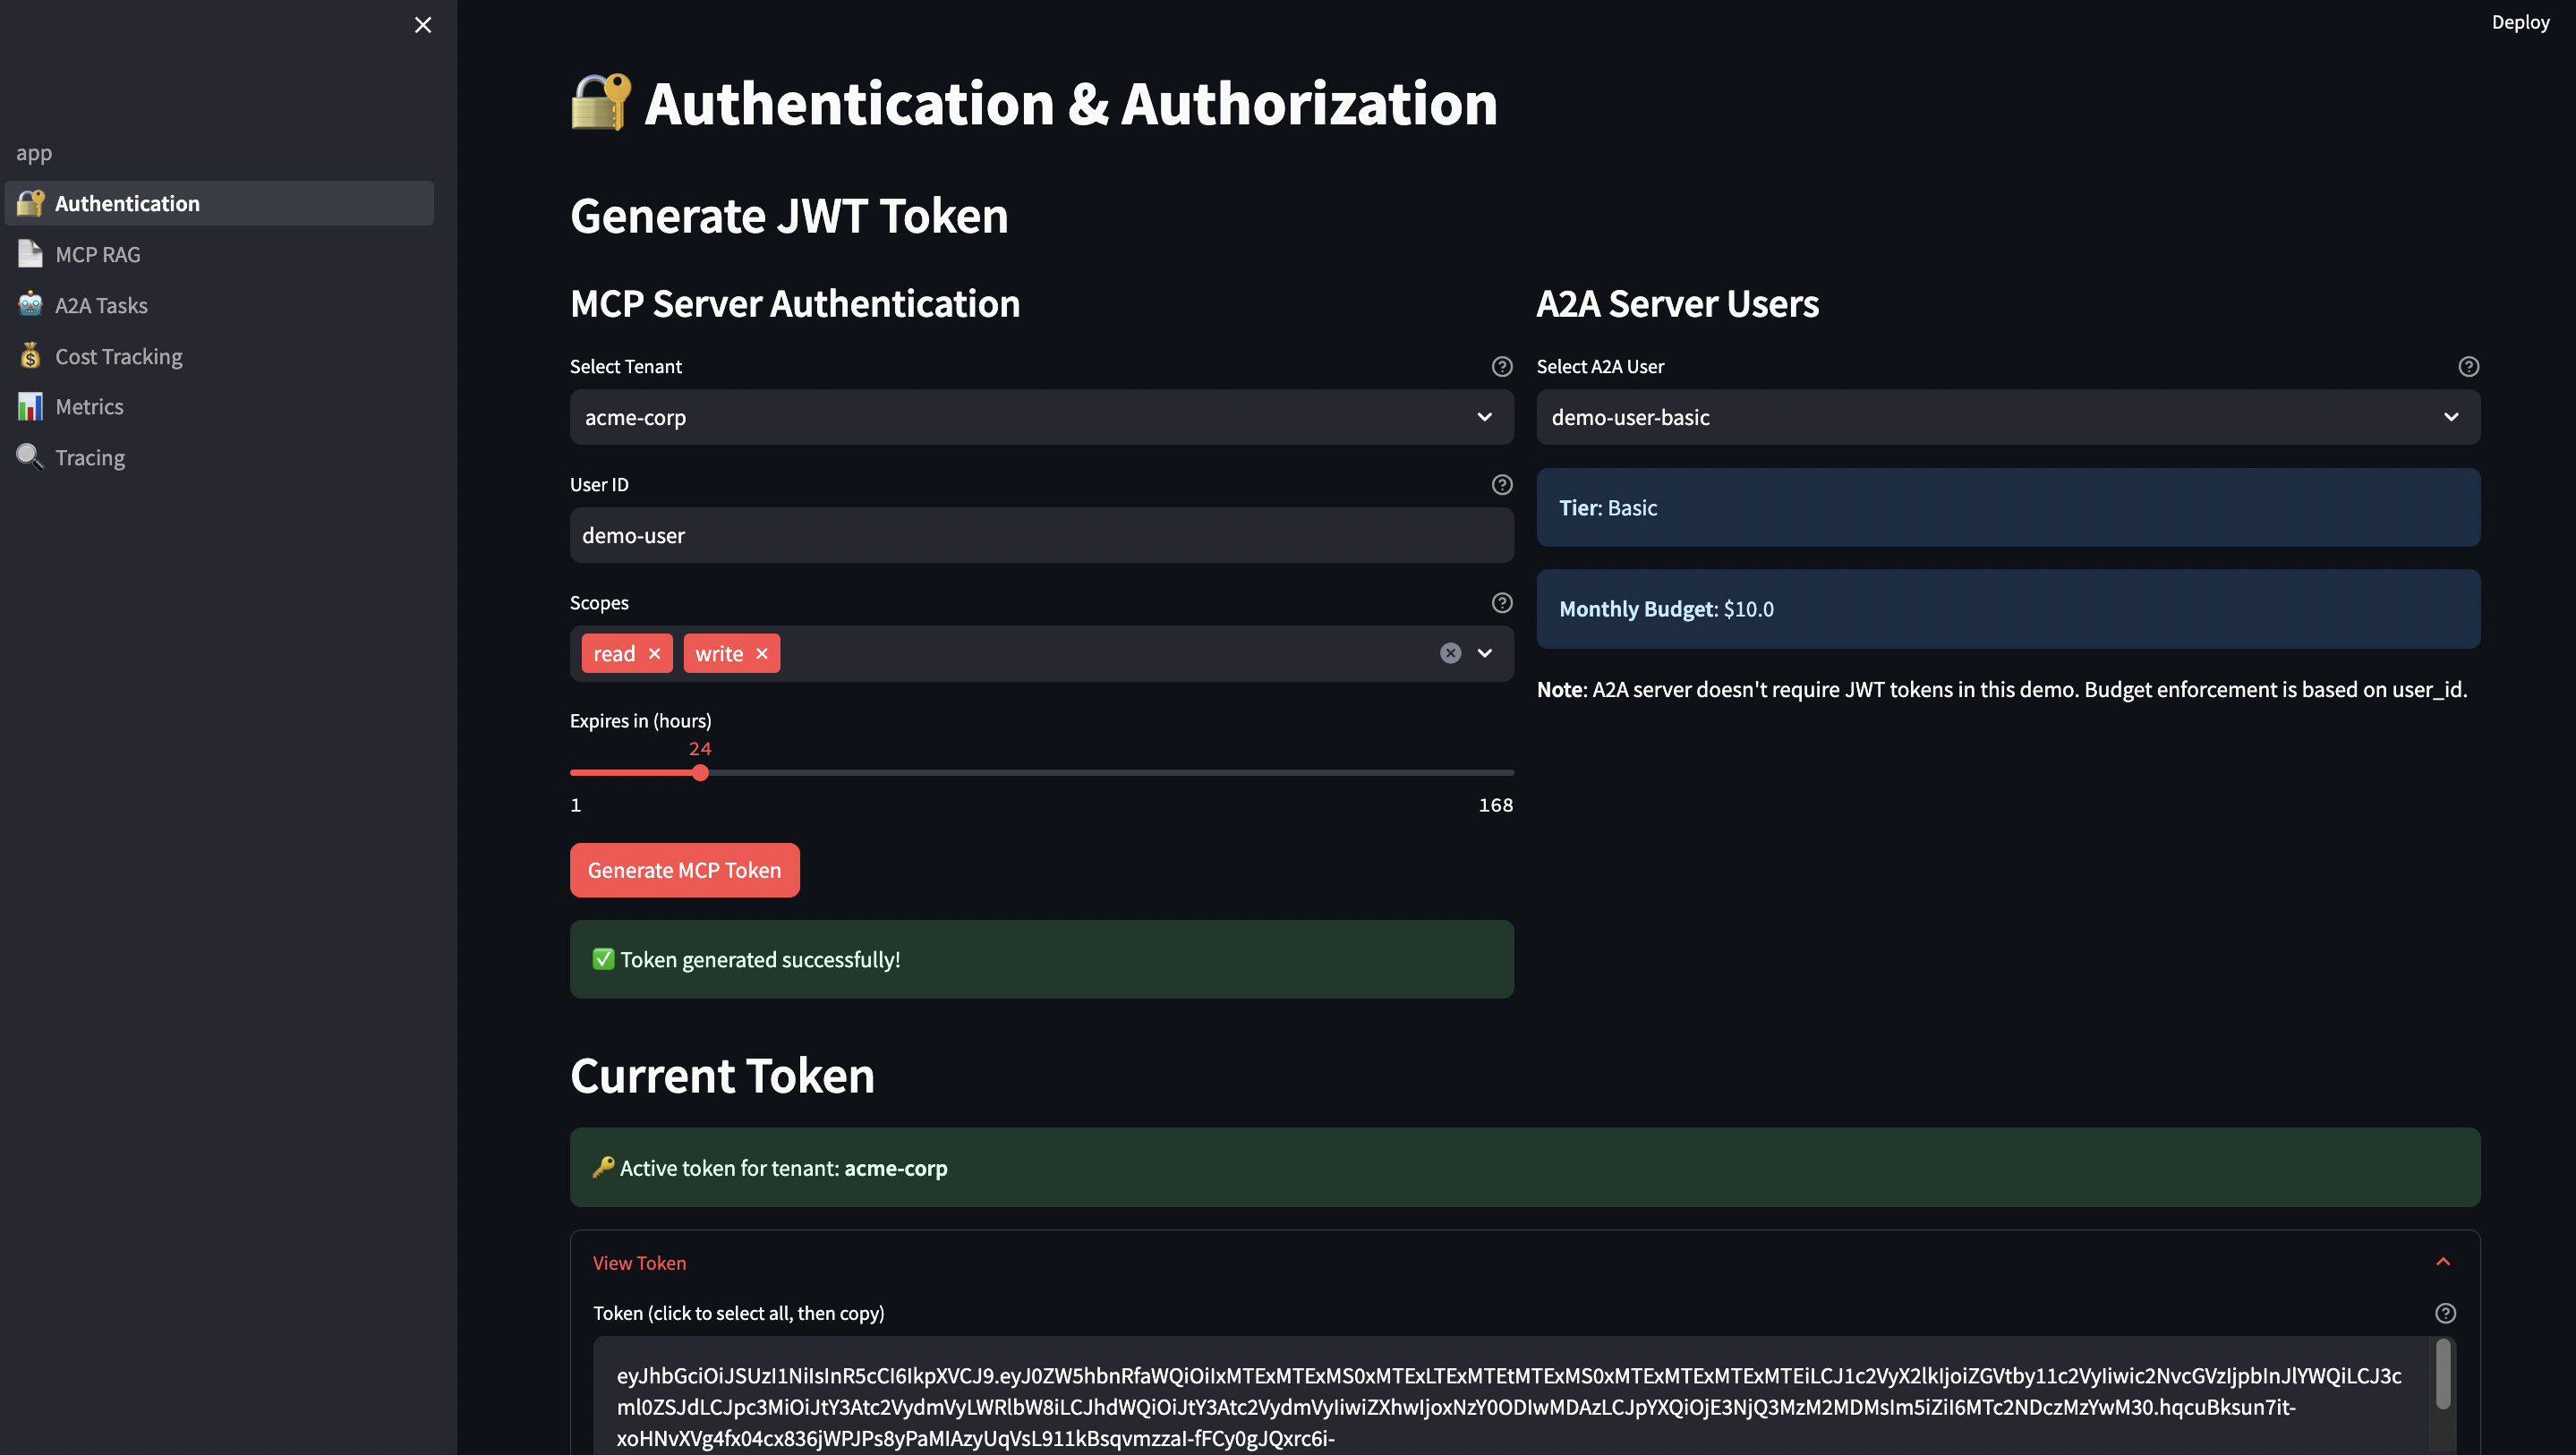Screen dimensions: 2576x1455
Task: Close the sidebar with X icon
Action: 423,24
